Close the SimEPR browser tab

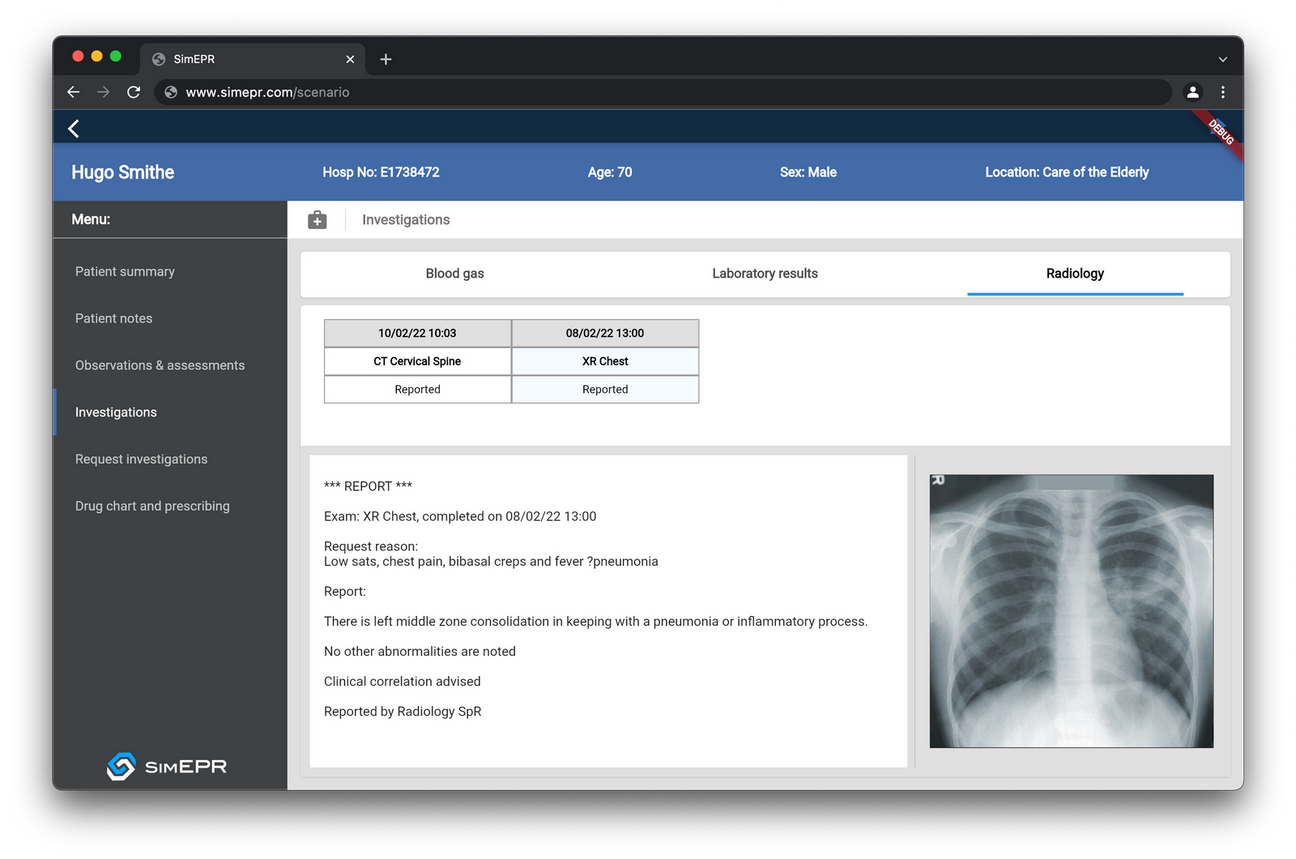[x=350, y=59]
